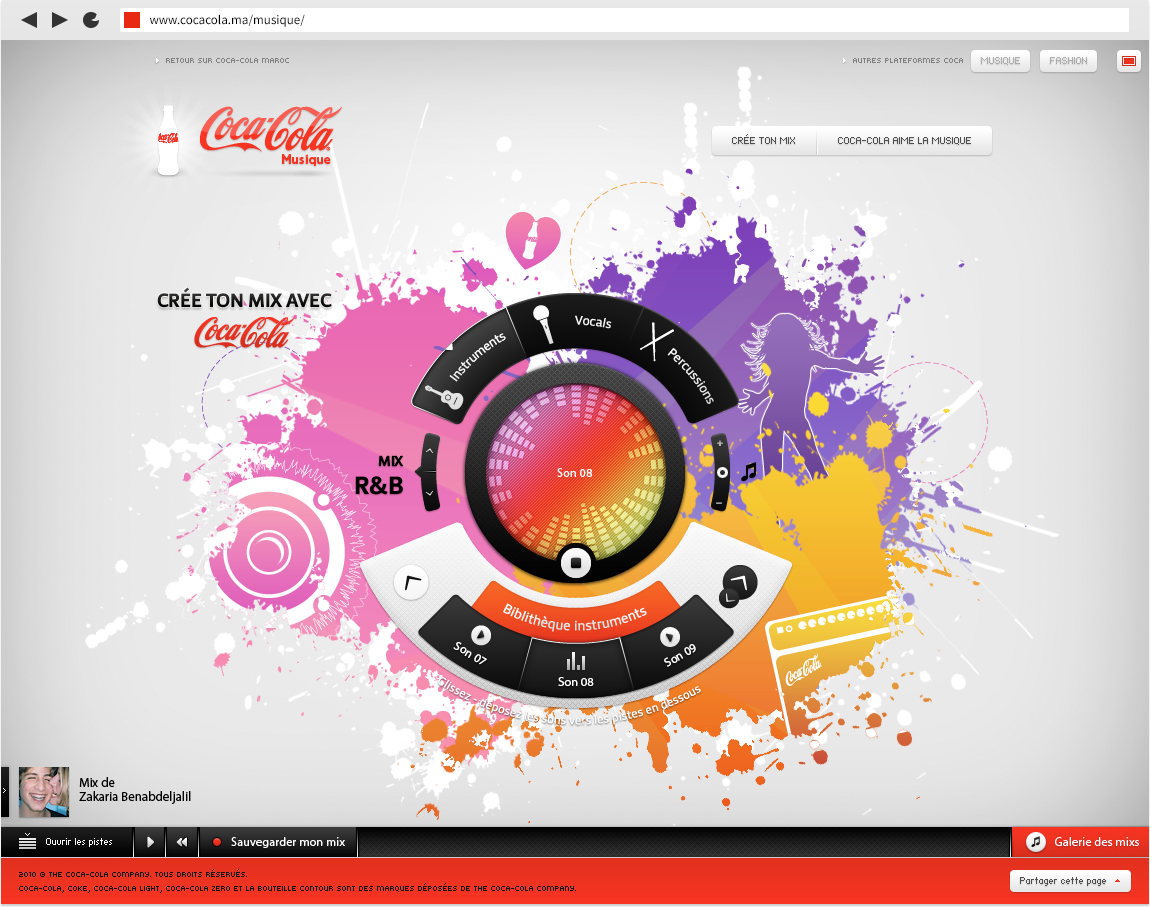Rewind the mix from the bottom bar
The image size is (1150, 907).
pyautogui.click(x=182, y=842)
